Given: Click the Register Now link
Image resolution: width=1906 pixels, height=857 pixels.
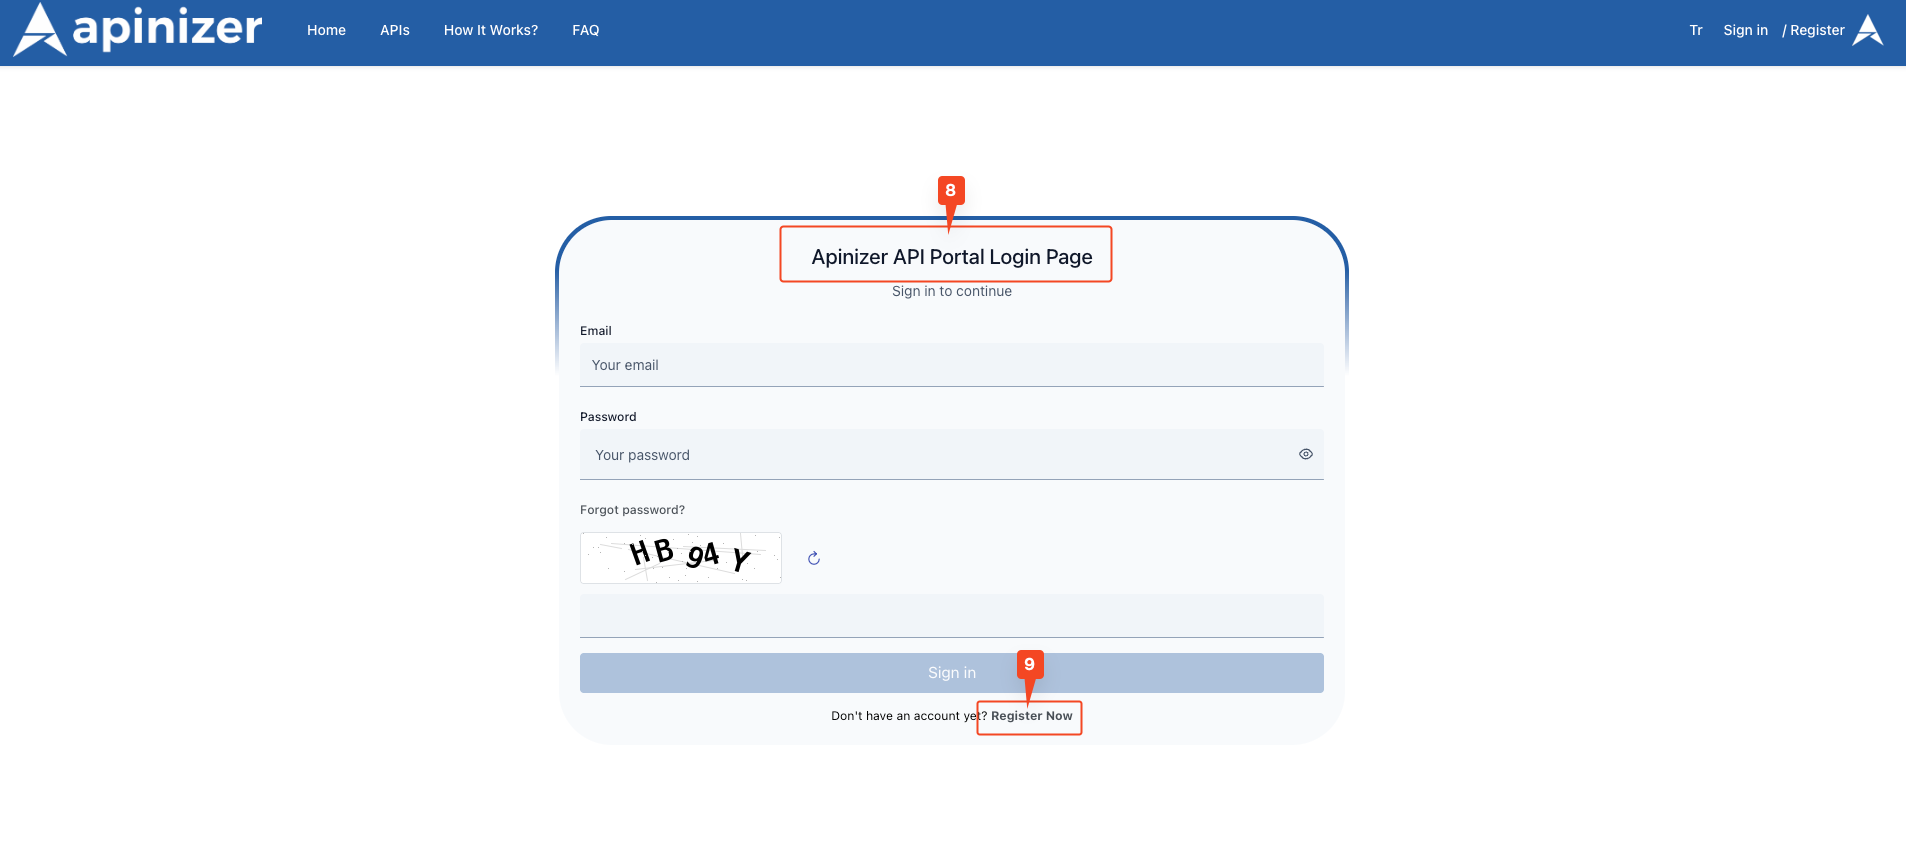Looking at the screenshot, I should click(x=1031, y=716).
